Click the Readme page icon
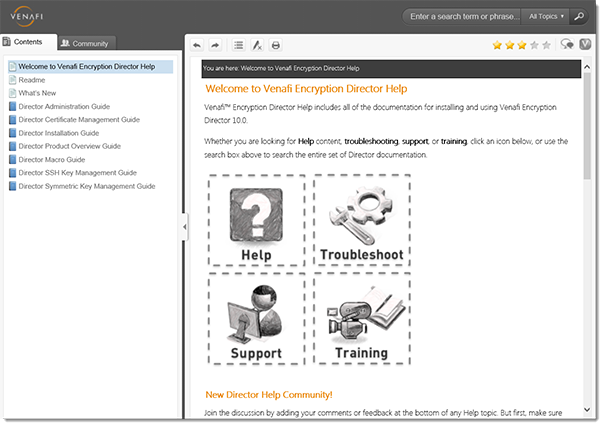Screen dimensions: 600x423 (12, 80)
